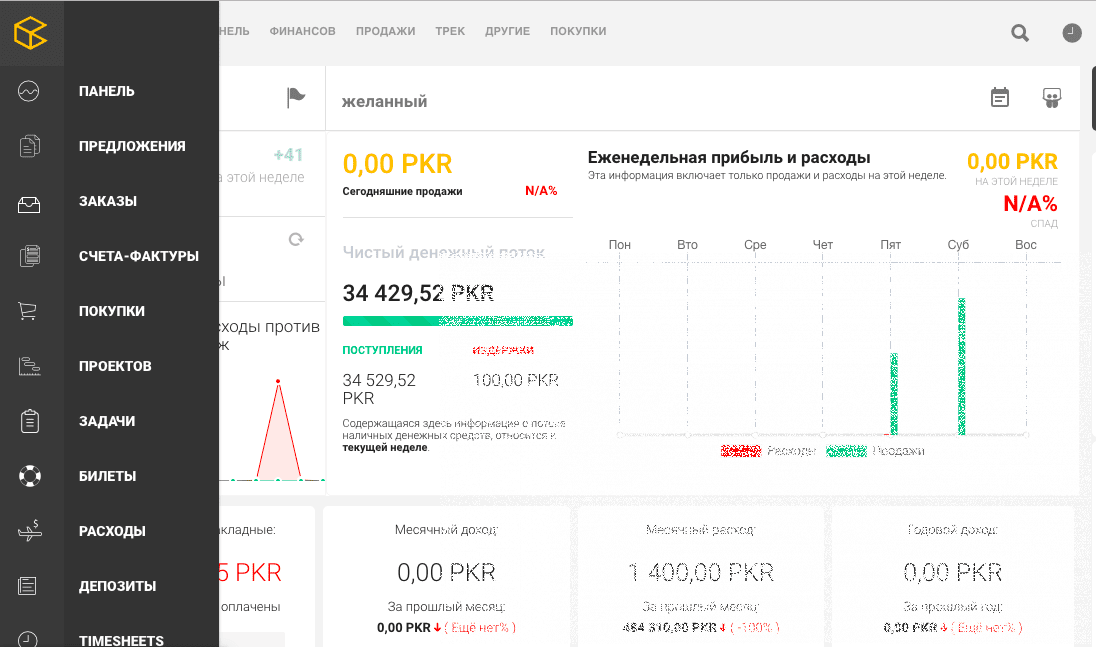The height and width of the screenshot is (647, 1096).
Task: Click the yellow cube logo icon
Action: point(31,32)
